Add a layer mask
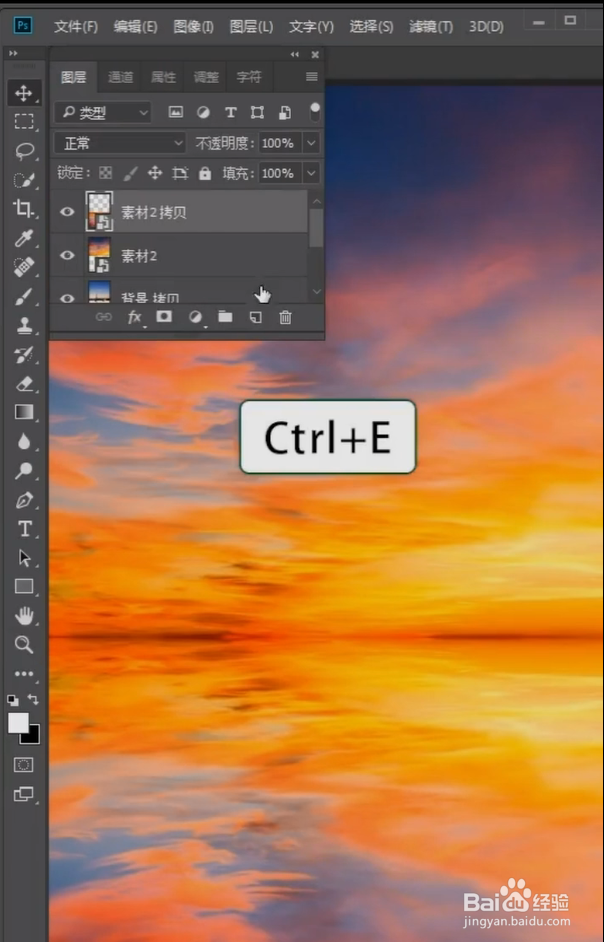This screenshot has width=604, height=942. (164, 317)
